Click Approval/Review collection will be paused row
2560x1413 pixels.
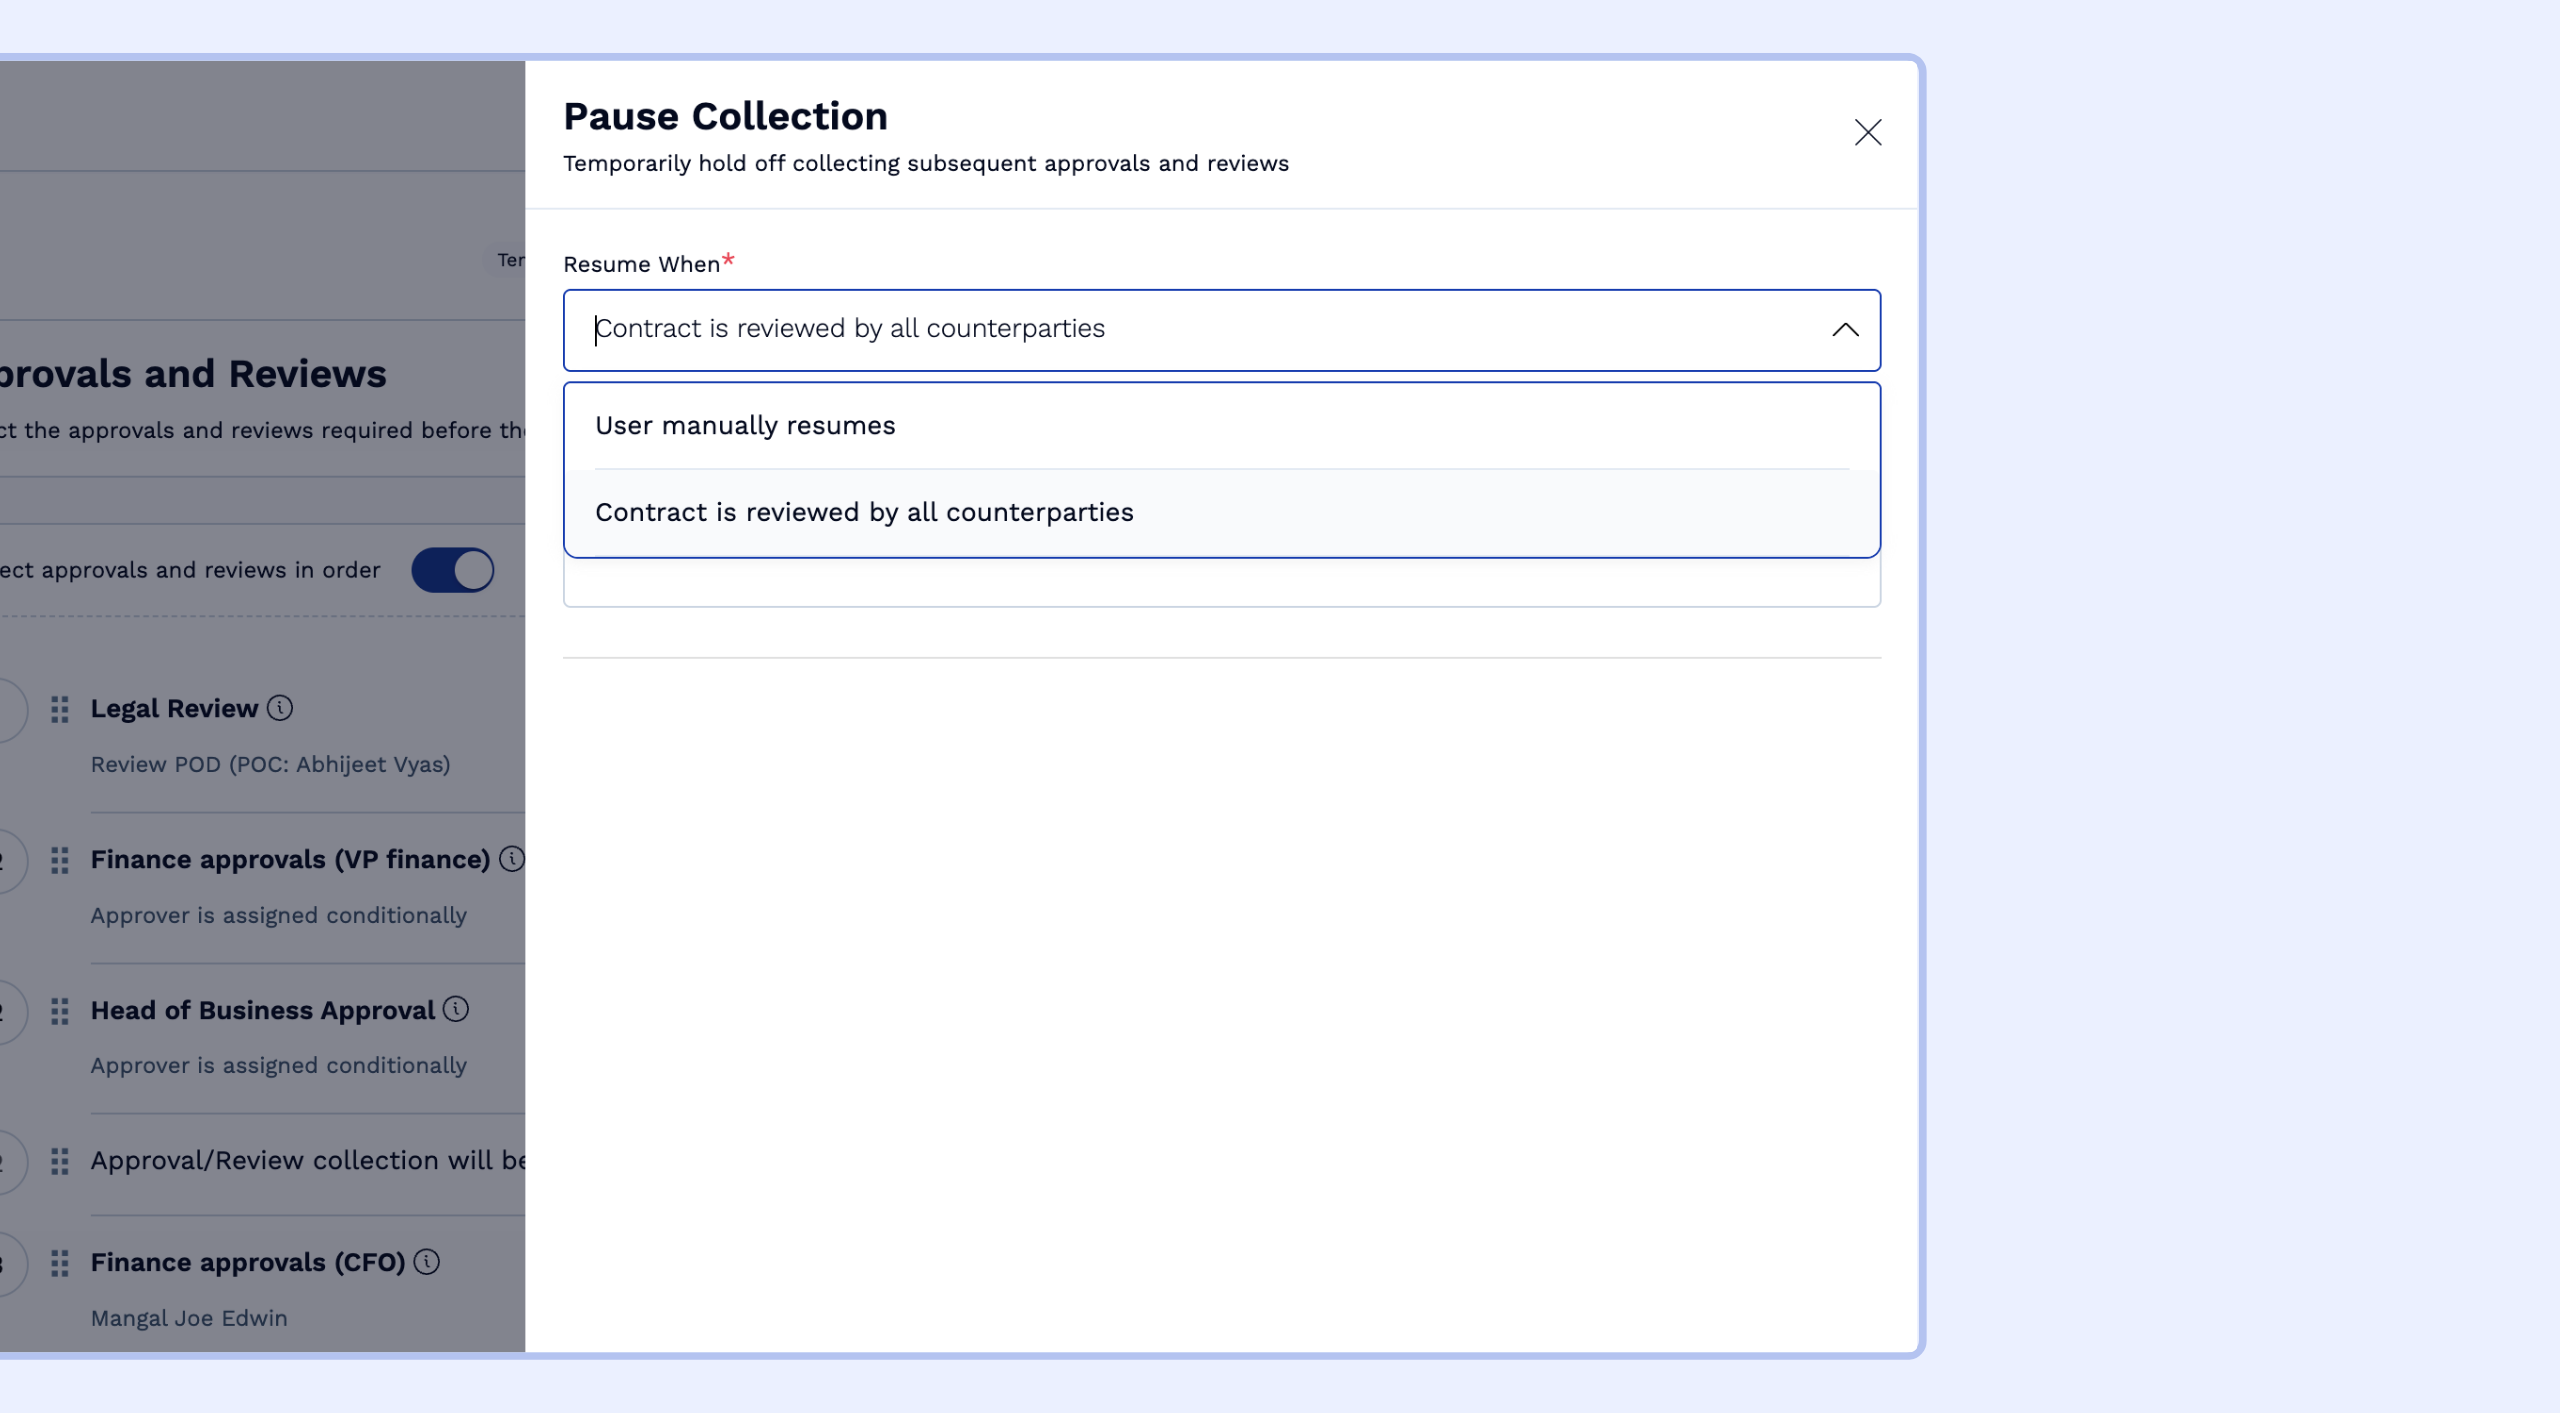(x=307, y=1161)
